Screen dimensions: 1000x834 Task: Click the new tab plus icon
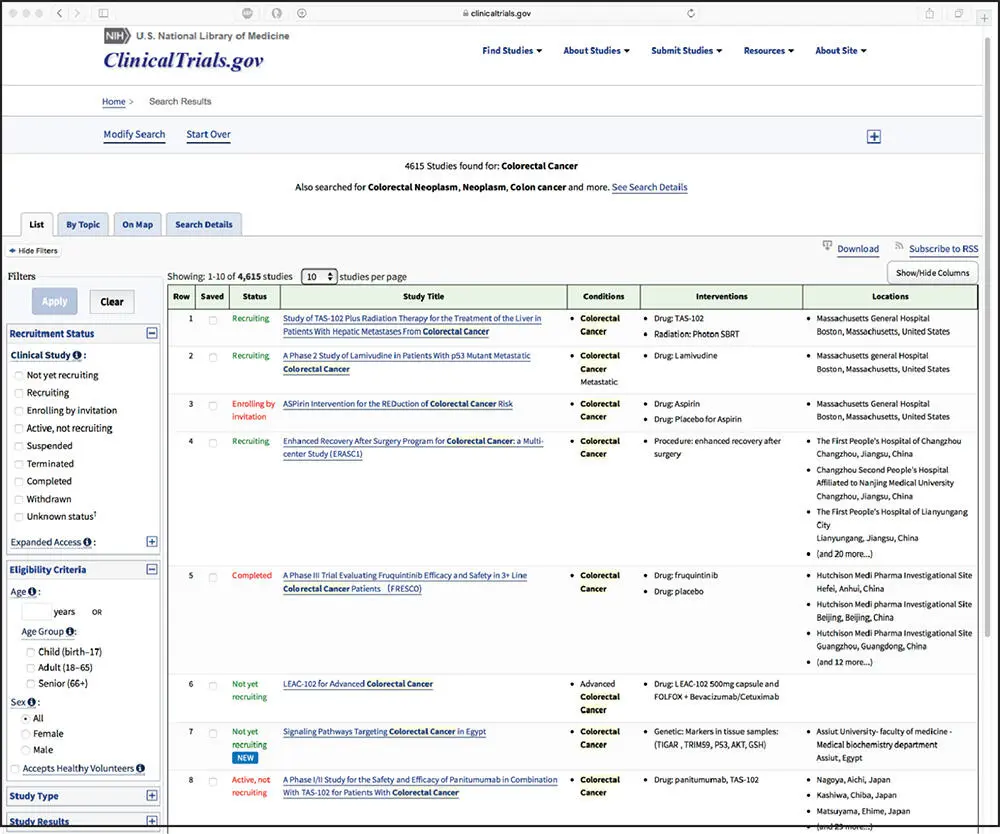tap(984, 17)
